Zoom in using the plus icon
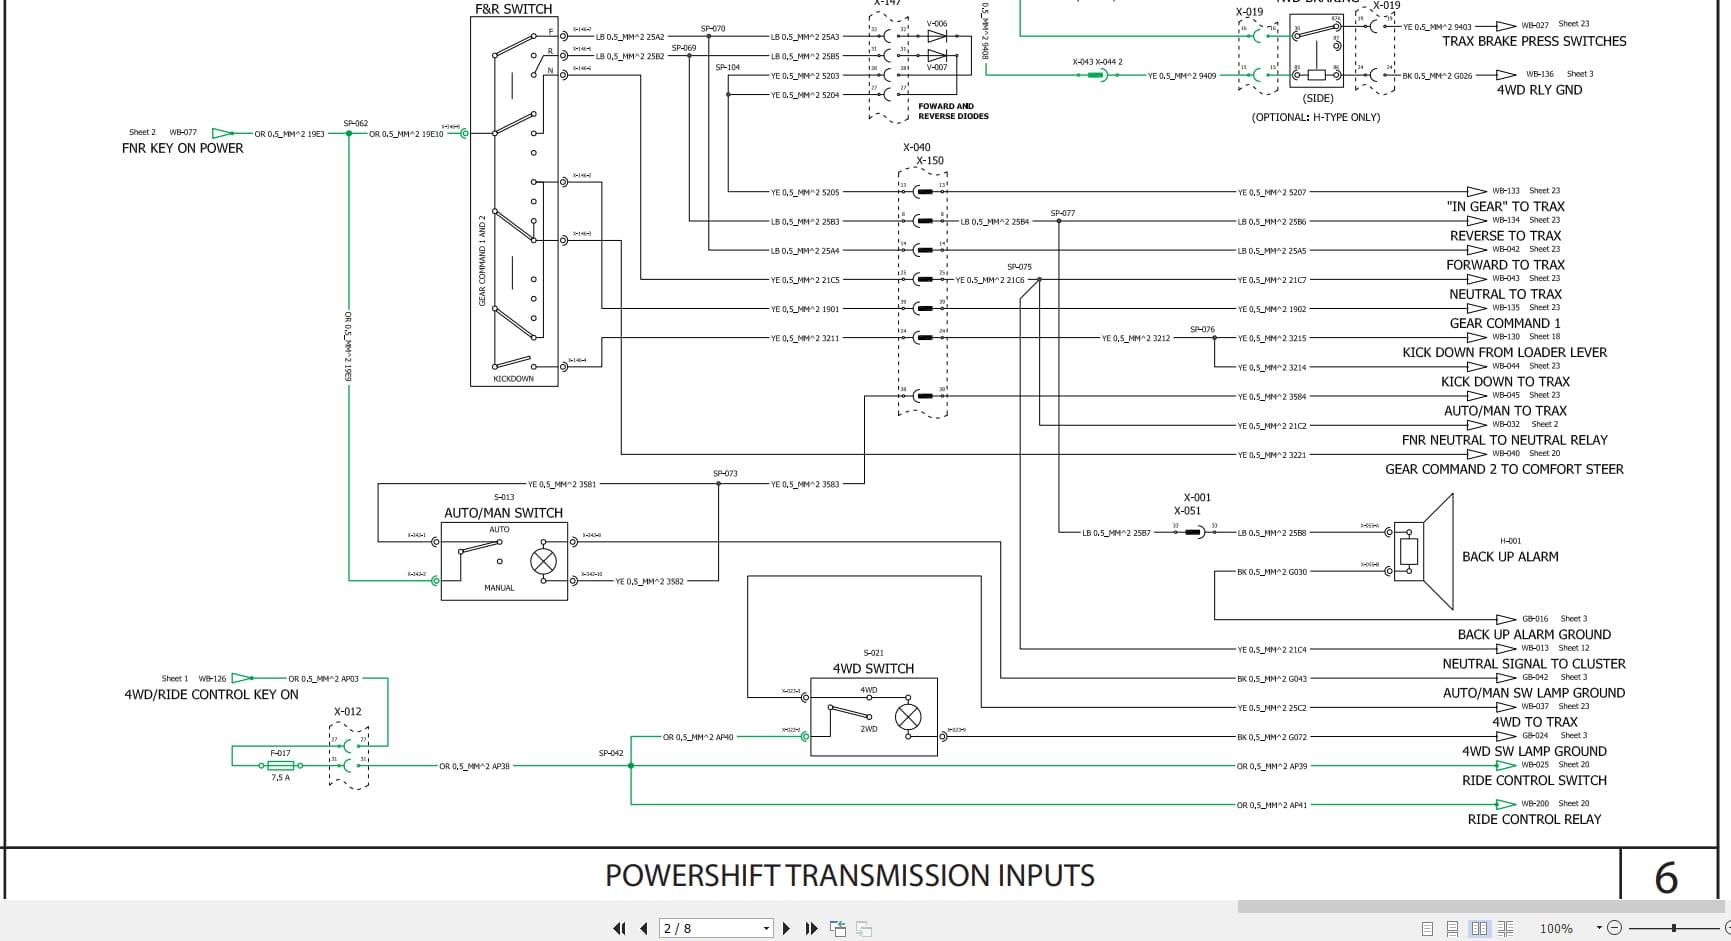 [x=1727, y=928]
